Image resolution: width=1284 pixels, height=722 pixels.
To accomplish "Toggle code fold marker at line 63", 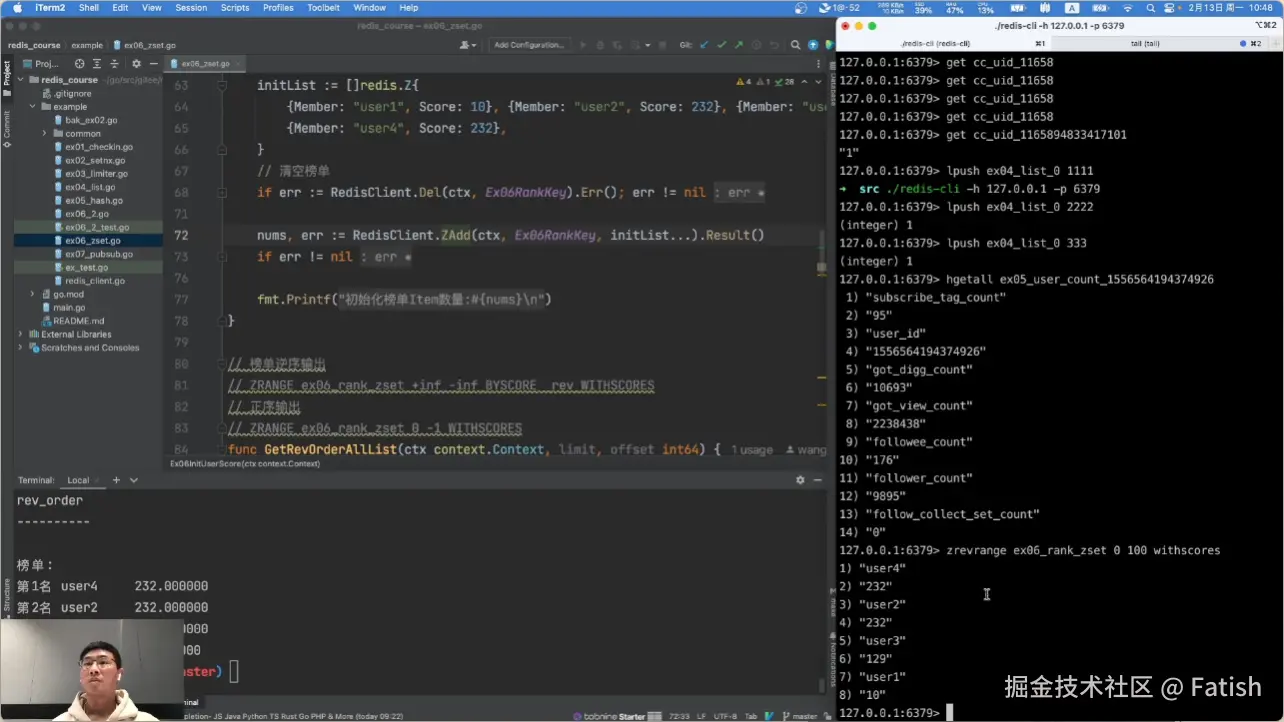I will point(220,86).
